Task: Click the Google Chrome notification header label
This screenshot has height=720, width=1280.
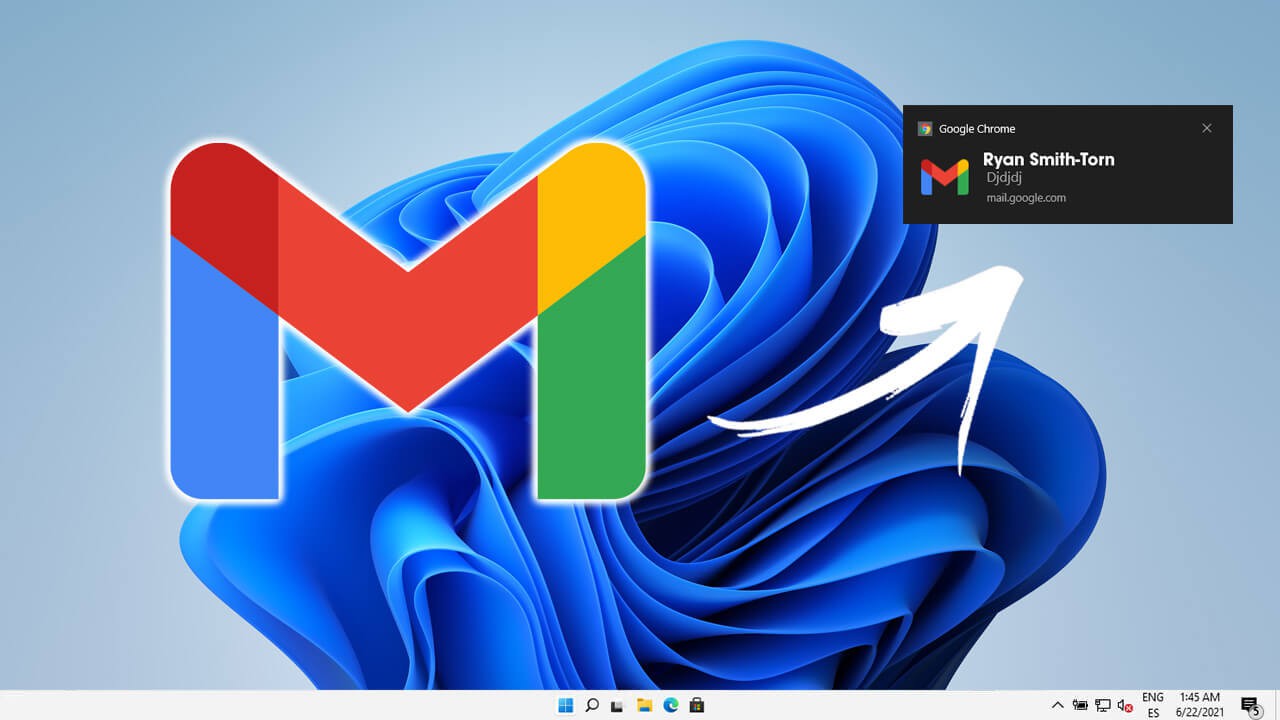Action: [977, 129]
